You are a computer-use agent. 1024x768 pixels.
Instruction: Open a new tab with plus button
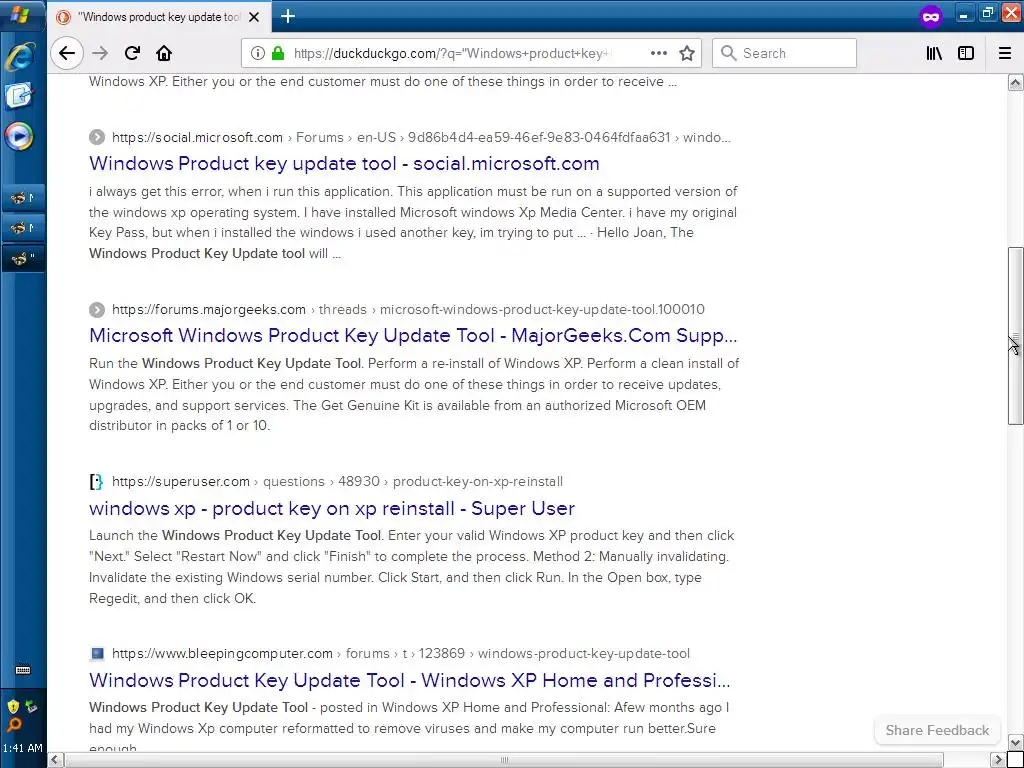pyautogui.click(x=288, y=16)
